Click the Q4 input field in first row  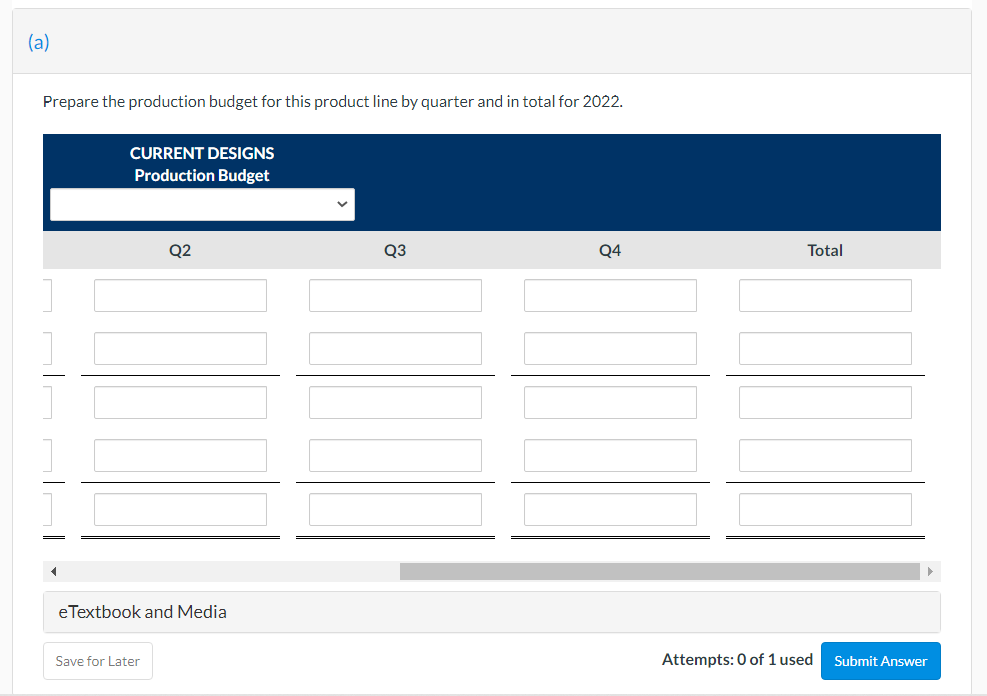[x=611, y=296]
